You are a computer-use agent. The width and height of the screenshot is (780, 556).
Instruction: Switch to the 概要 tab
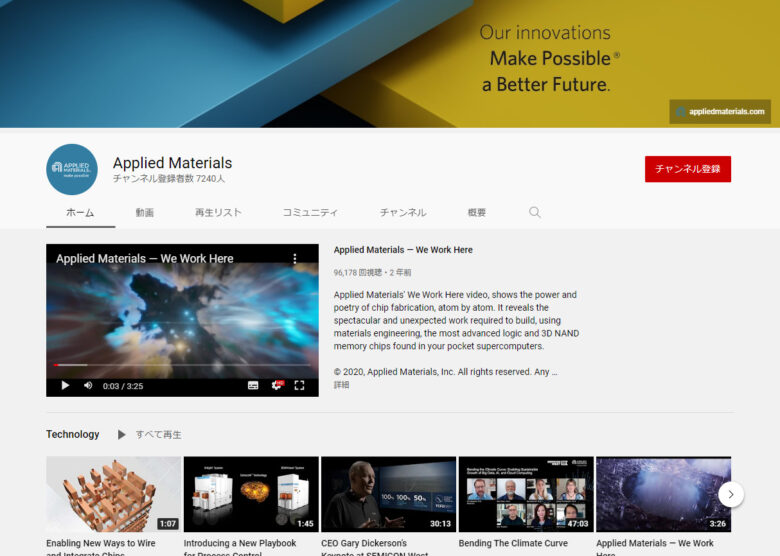(x=477, y=212)
